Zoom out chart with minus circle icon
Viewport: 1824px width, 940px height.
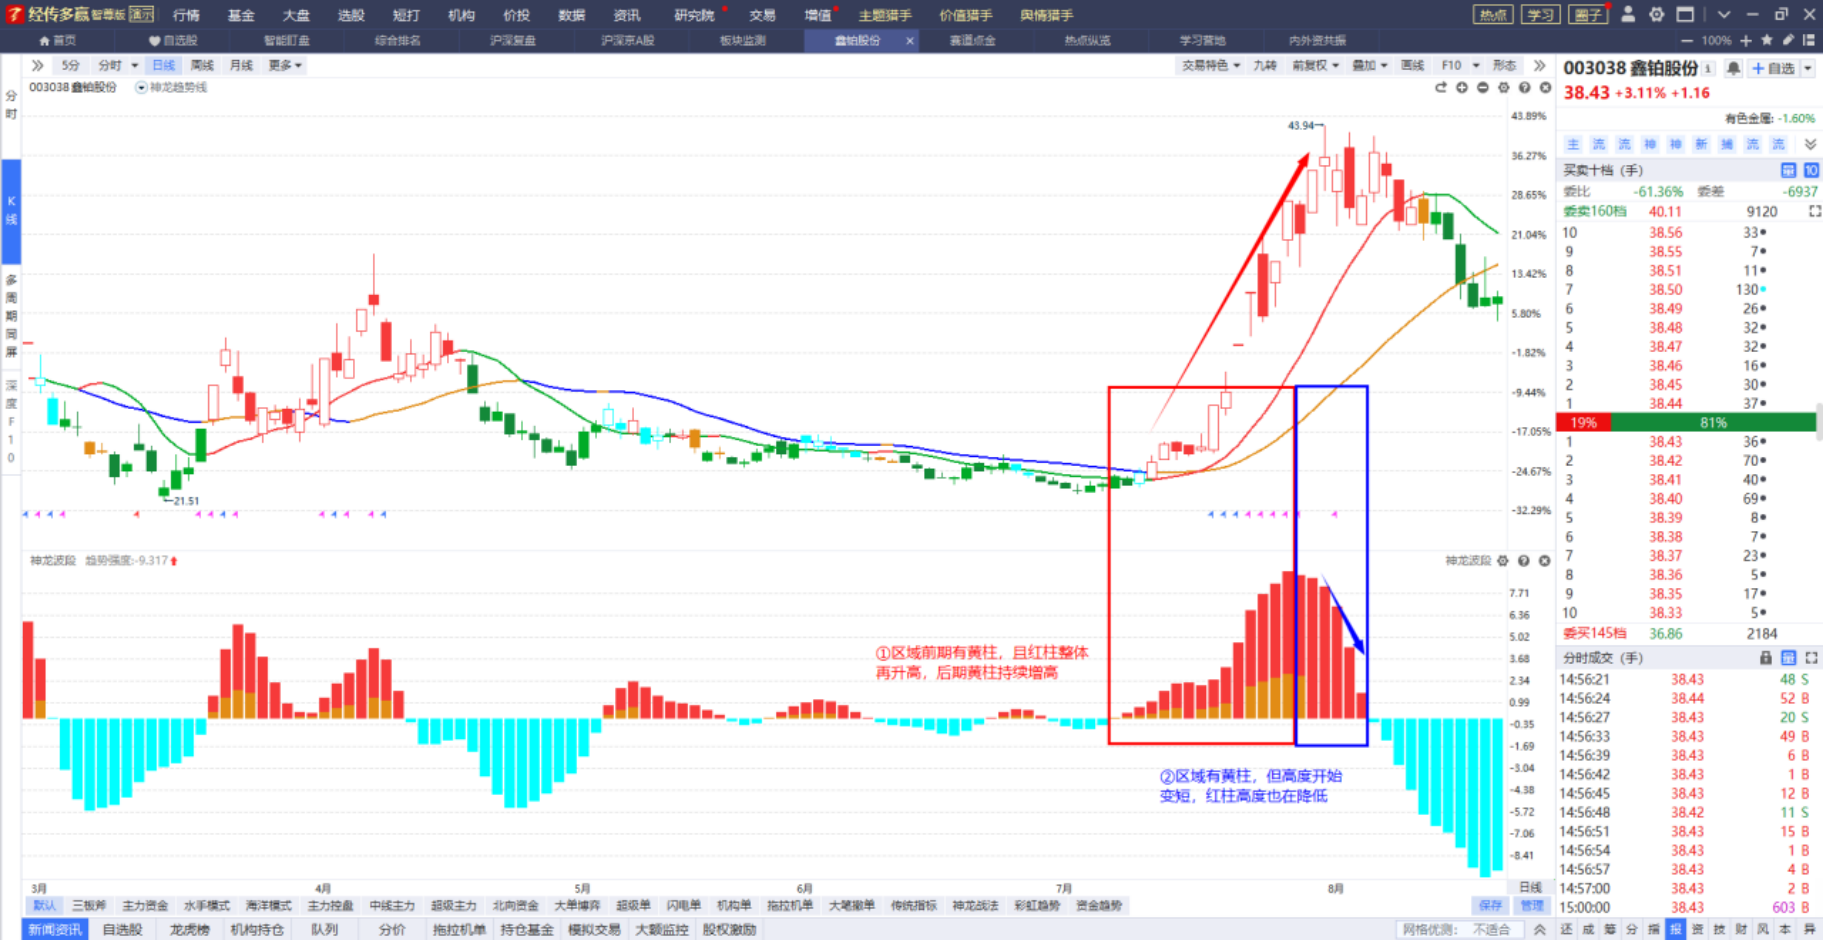pos(1483,88)
